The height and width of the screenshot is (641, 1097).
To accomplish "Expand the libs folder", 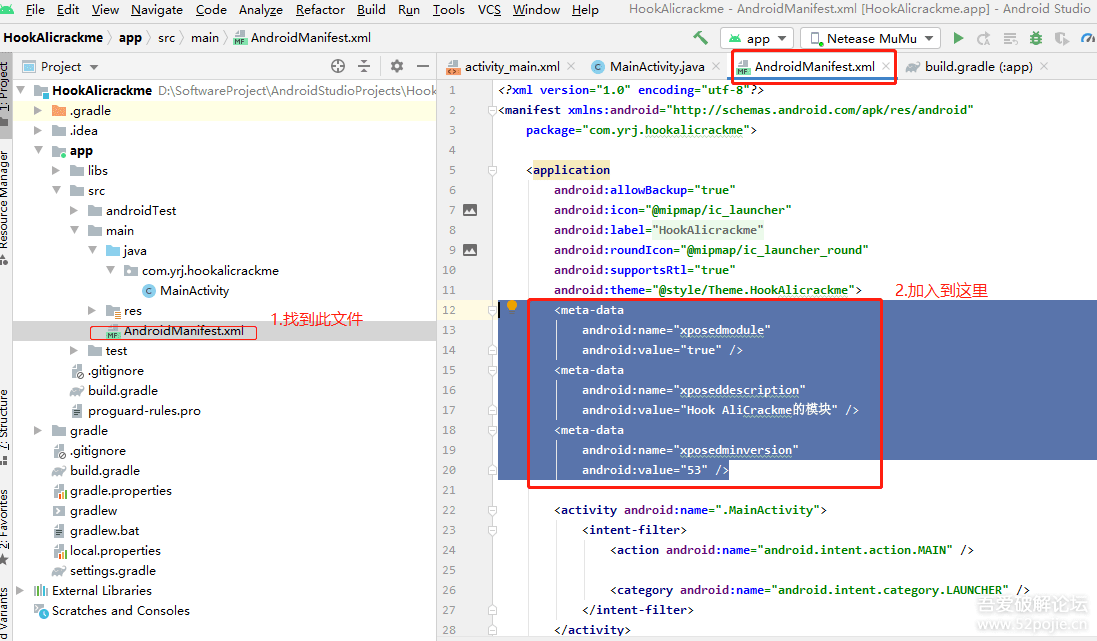I will pos(57,171).
